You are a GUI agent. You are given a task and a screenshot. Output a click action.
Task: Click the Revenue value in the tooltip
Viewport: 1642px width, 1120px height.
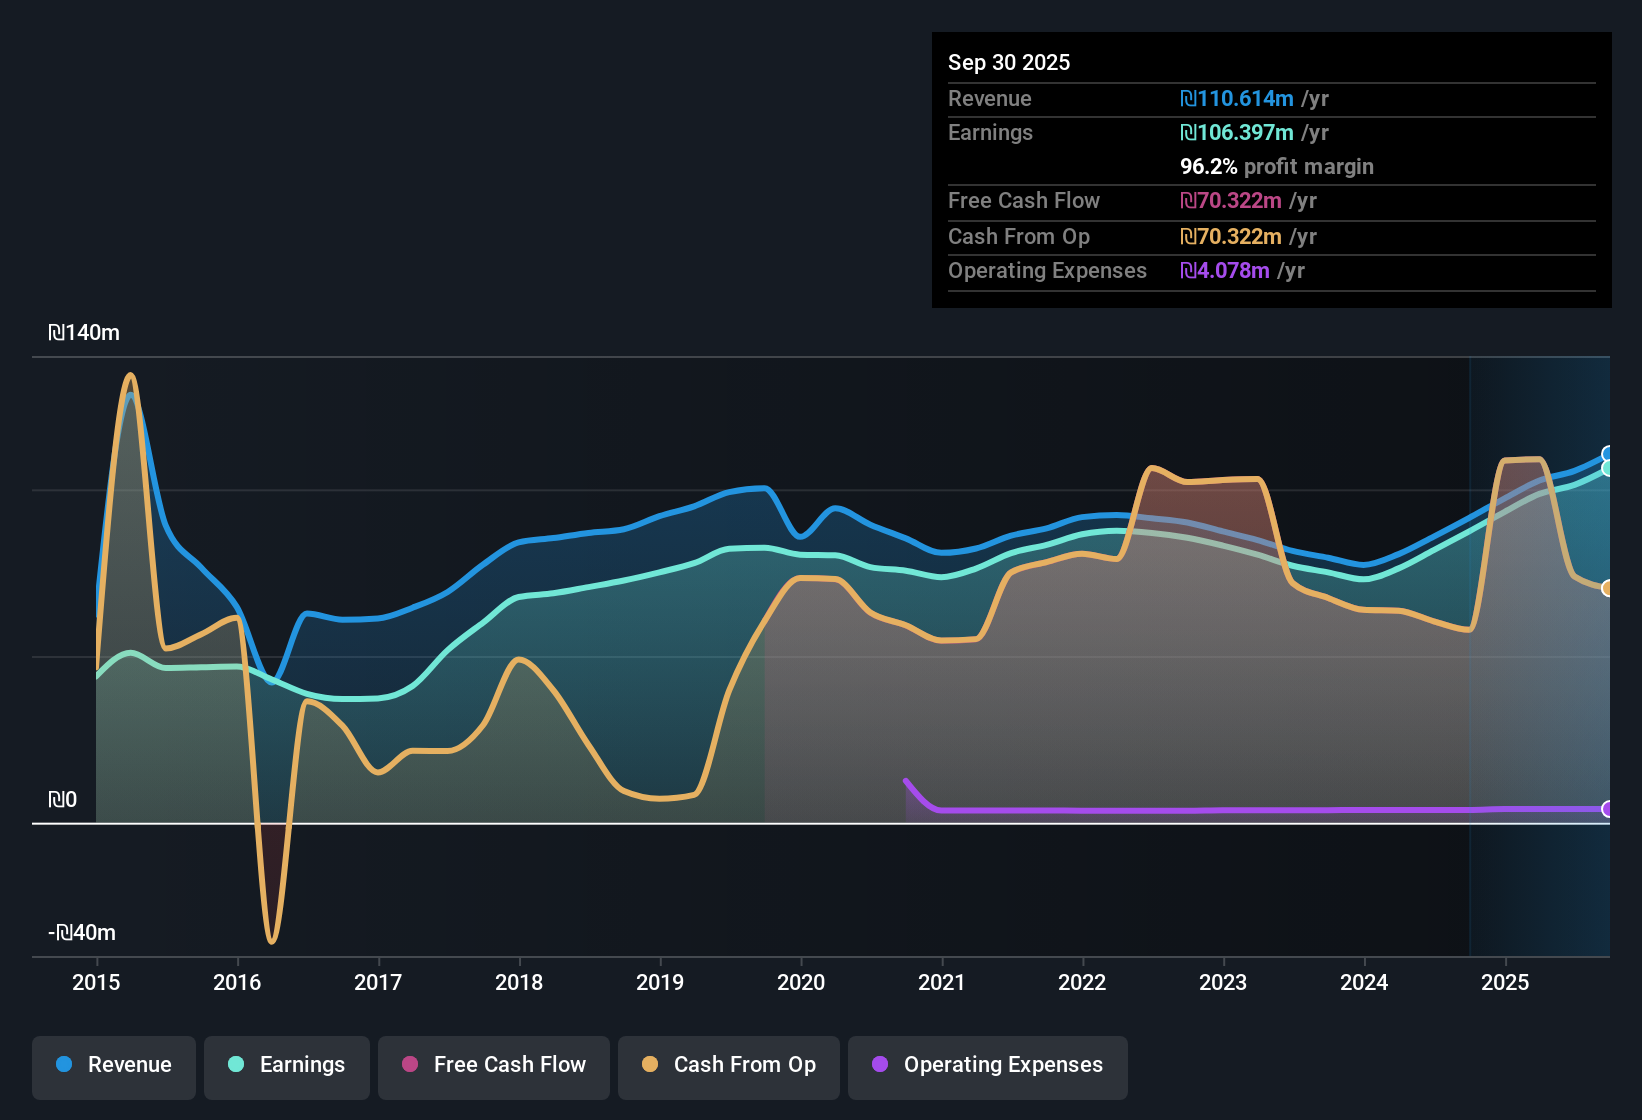pyautogui.click(x=1236, y=98)
